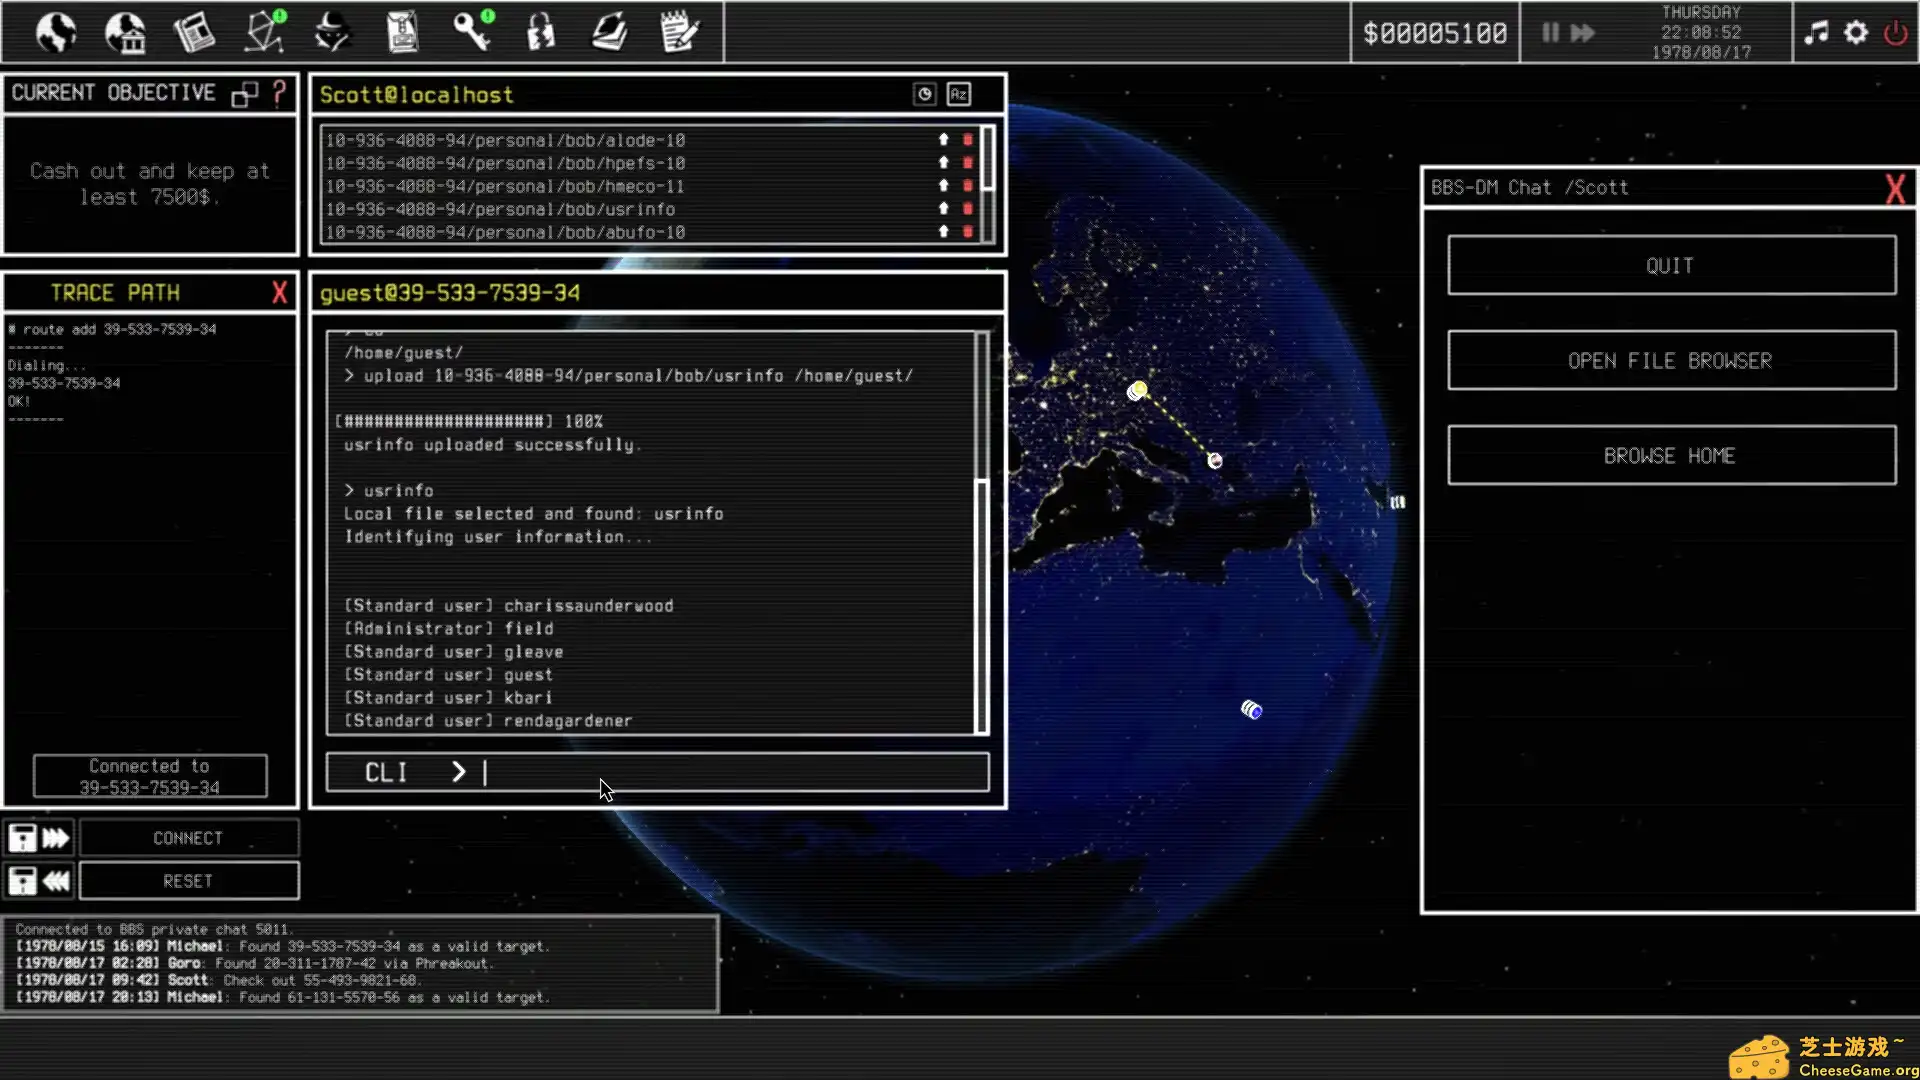
Task: Open the journal screen
Action: pos(608,32)
